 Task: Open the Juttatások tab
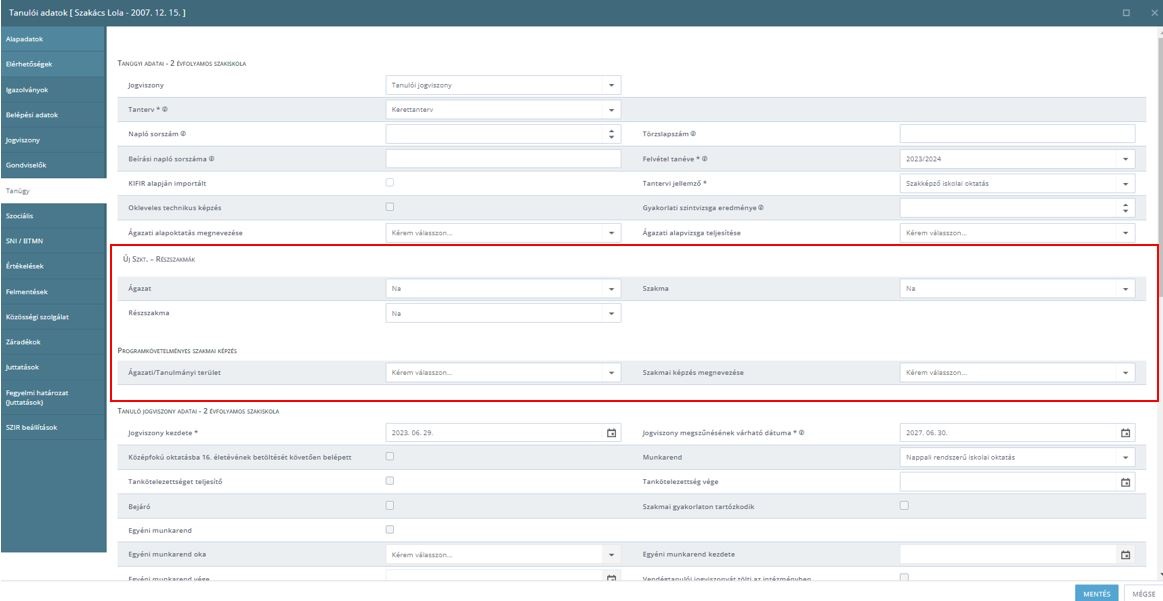point(53,367)
